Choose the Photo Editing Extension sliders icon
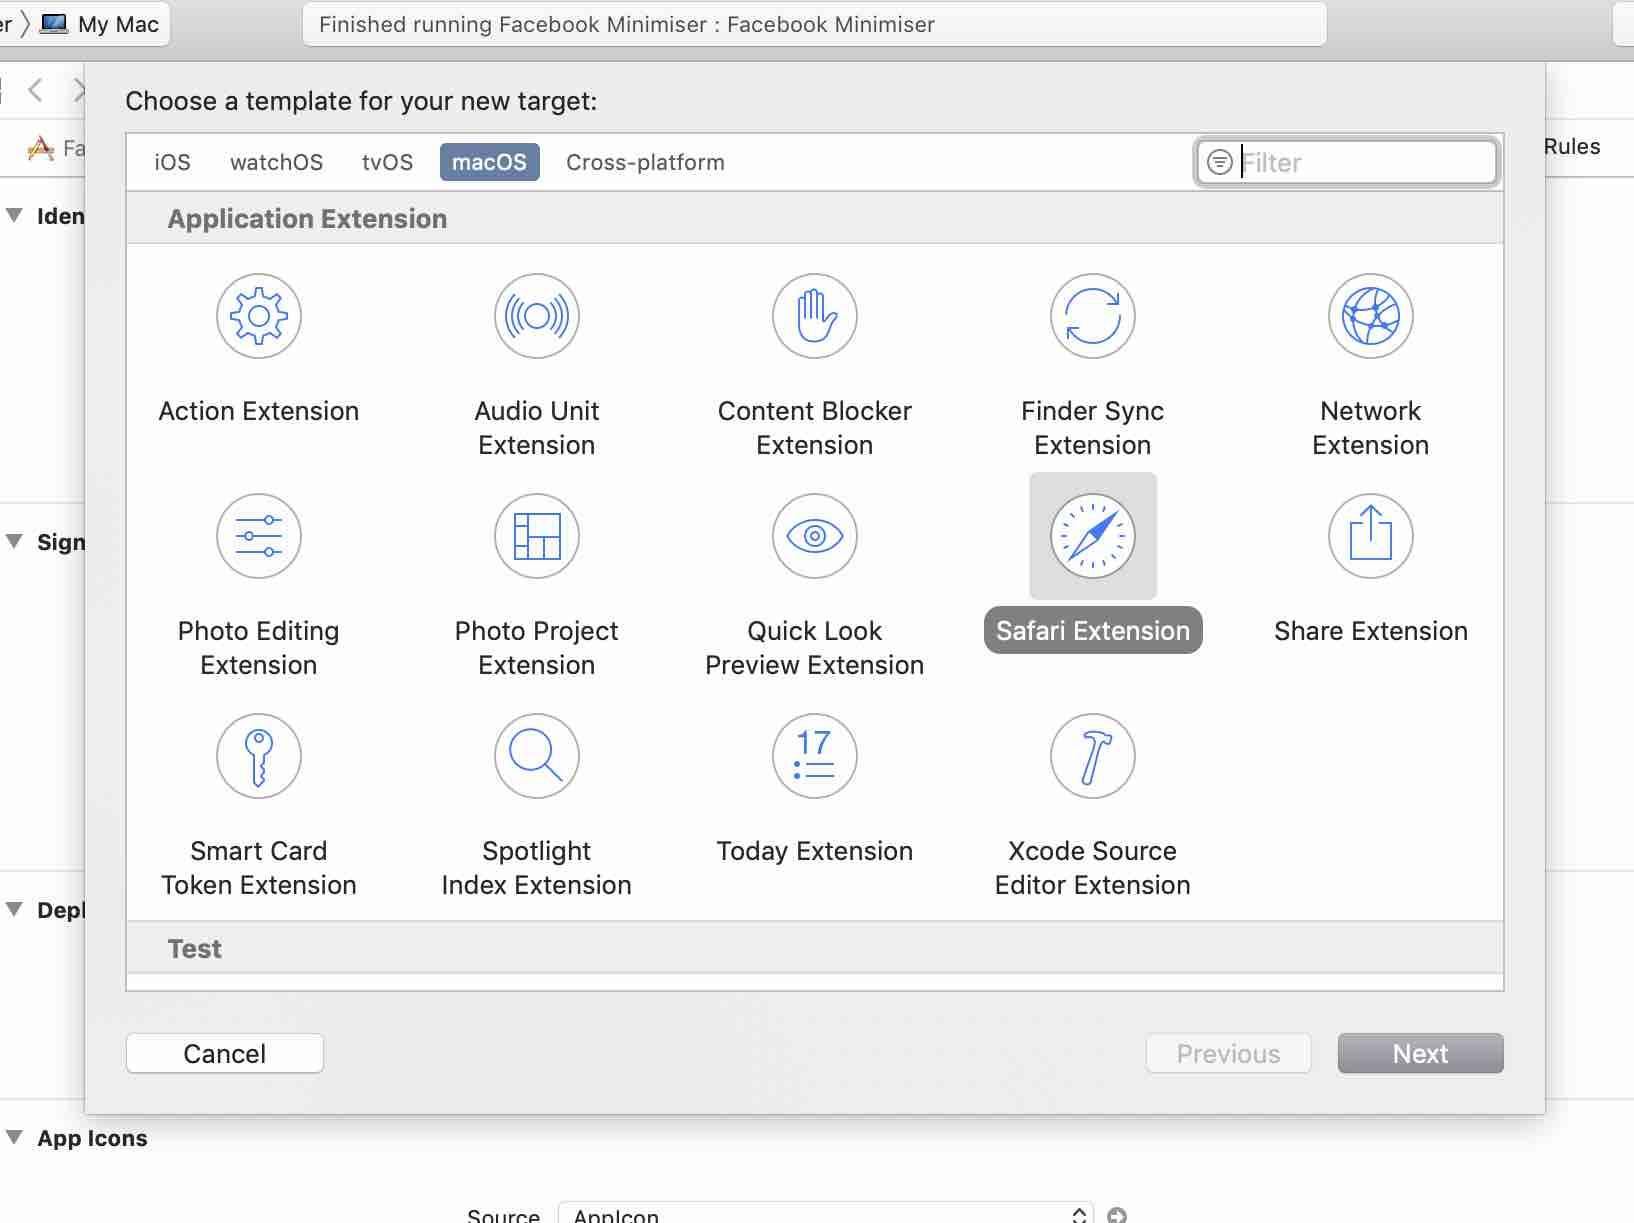 tap(259, 536)
